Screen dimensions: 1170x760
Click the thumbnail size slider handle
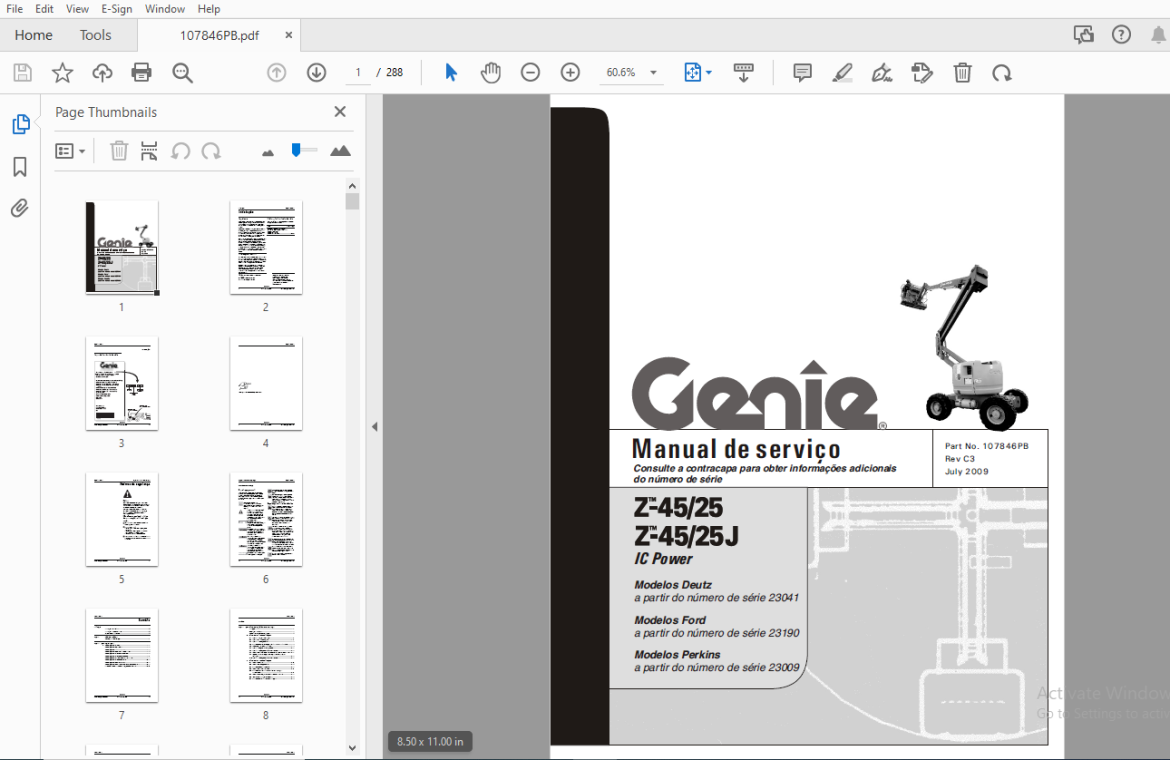[296, 150]
